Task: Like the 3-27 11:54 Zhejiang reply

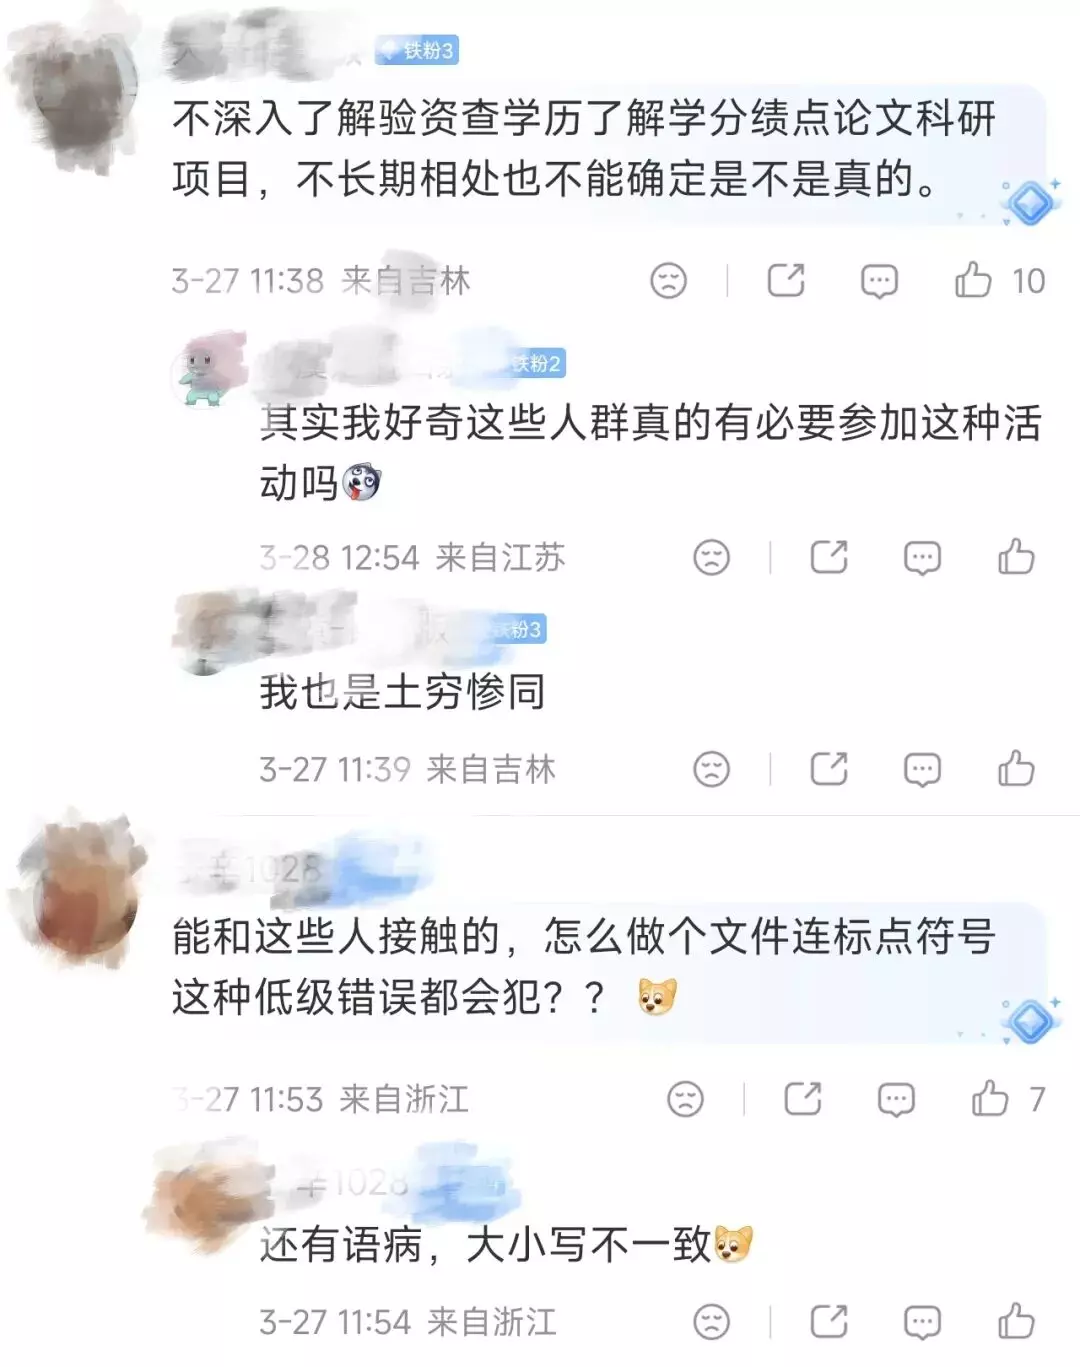Action: [x=1016, y=1321]
